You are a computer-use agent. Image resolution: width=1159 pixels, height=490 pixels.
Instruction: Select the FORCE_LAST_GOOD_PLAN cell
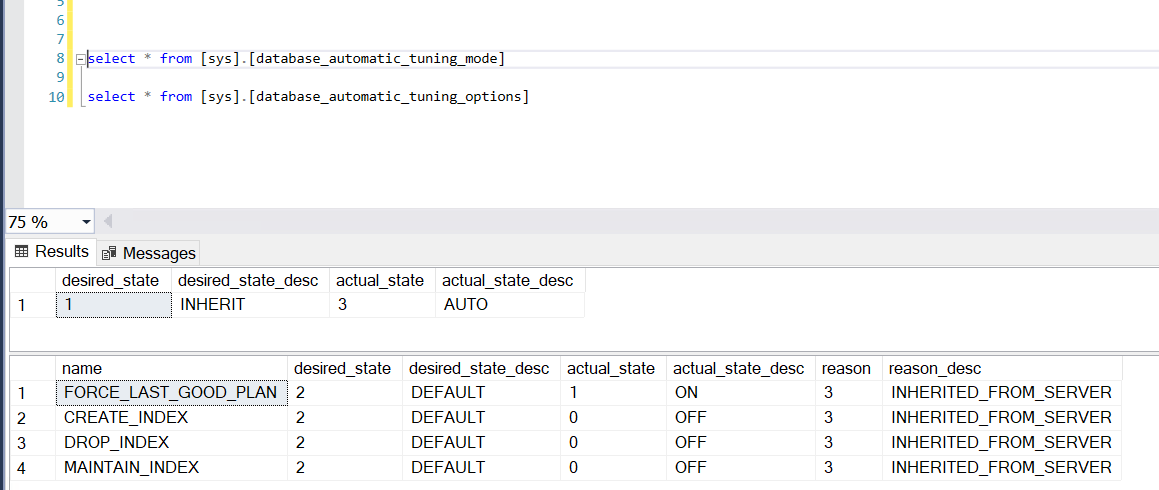[171, 392]
